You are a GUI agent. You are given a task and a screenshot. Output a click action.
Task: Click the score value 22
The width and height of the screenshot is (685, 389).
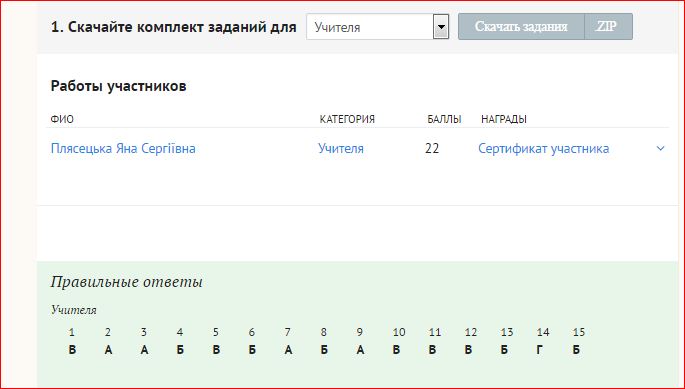click(432, 149)
